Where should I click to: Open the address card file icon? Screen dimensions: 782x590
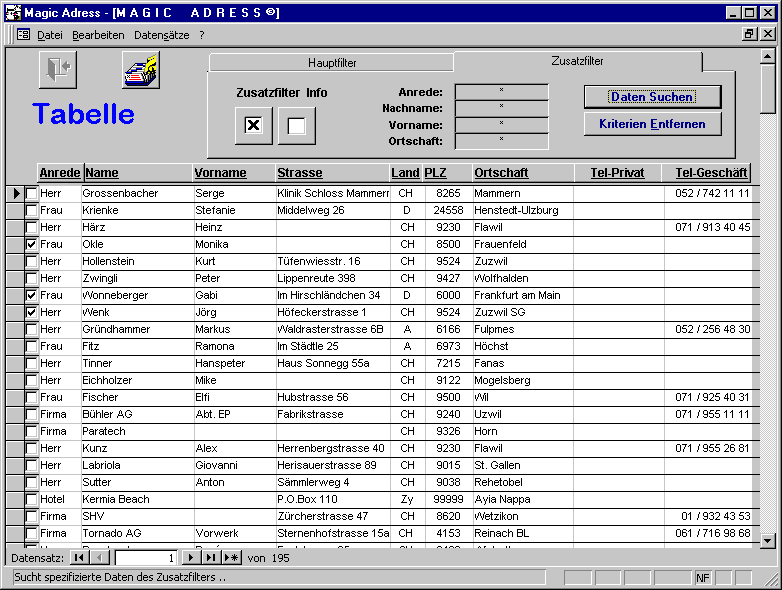pyautogui.click(x=140, y=69)
